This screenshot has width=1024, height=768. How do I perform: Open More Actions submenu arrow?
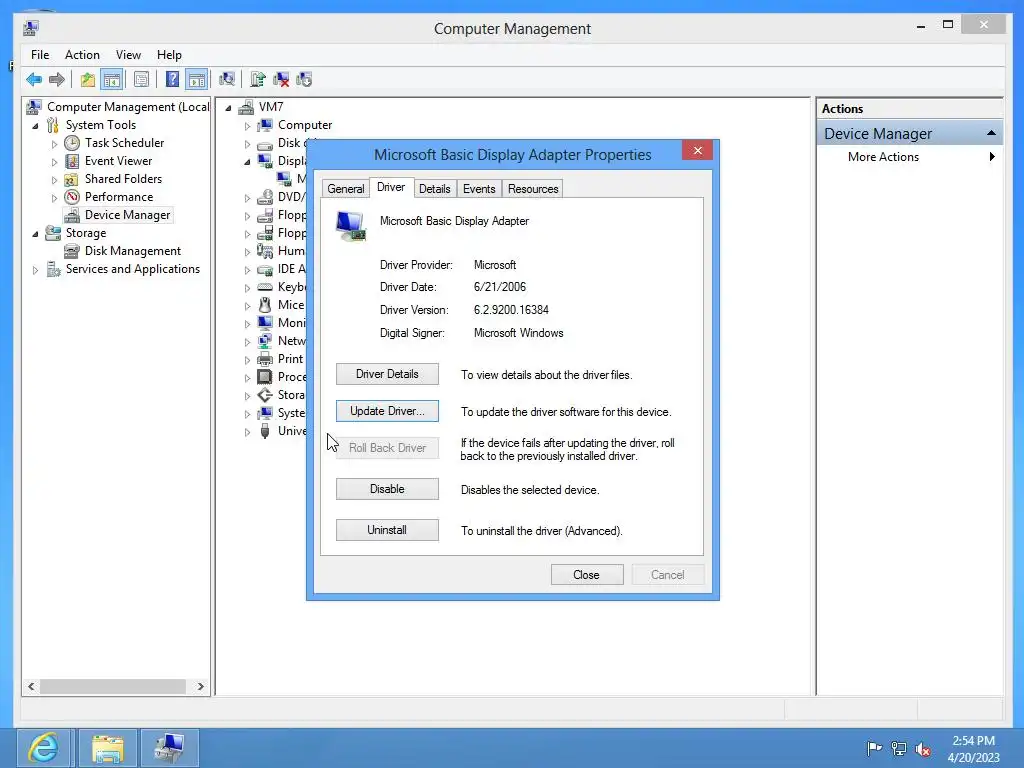point(992,157)
